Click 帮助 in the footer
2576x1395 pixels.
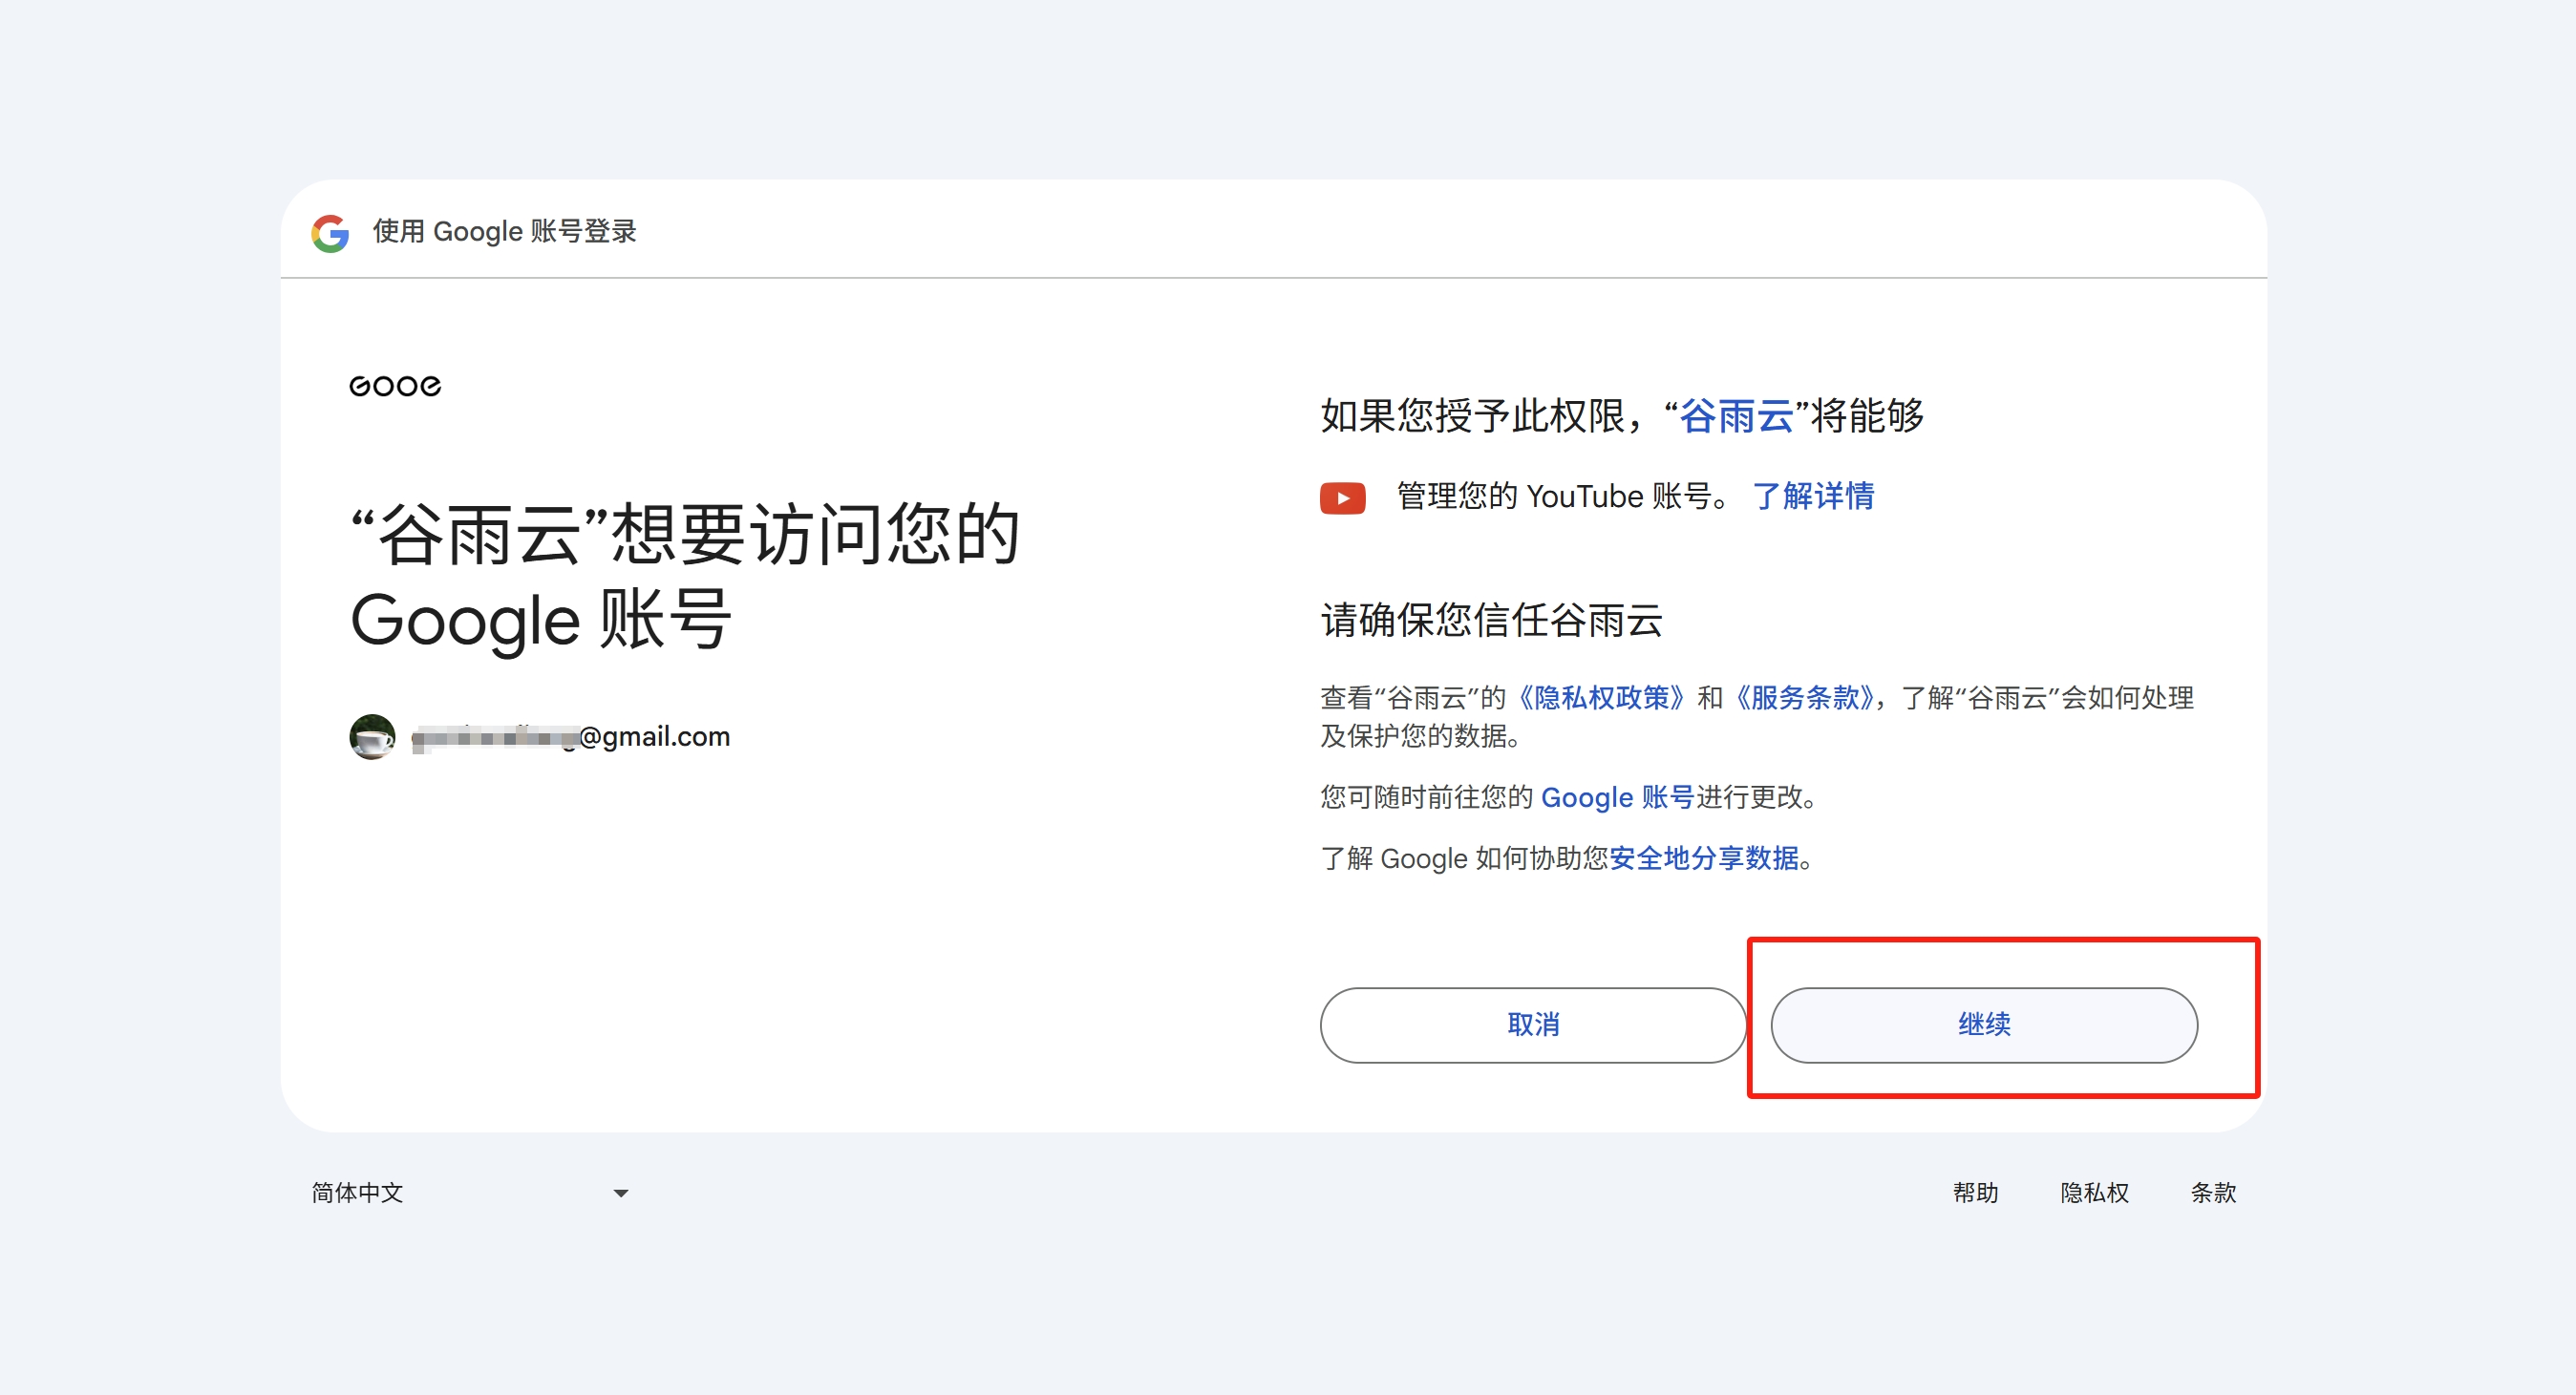pos(1975,1192)
